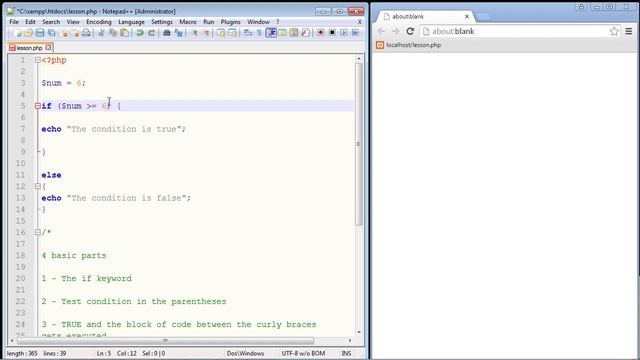Toggle the indent guide button
640x360 pixels.
pyautogui.click(x=271, y=33)
